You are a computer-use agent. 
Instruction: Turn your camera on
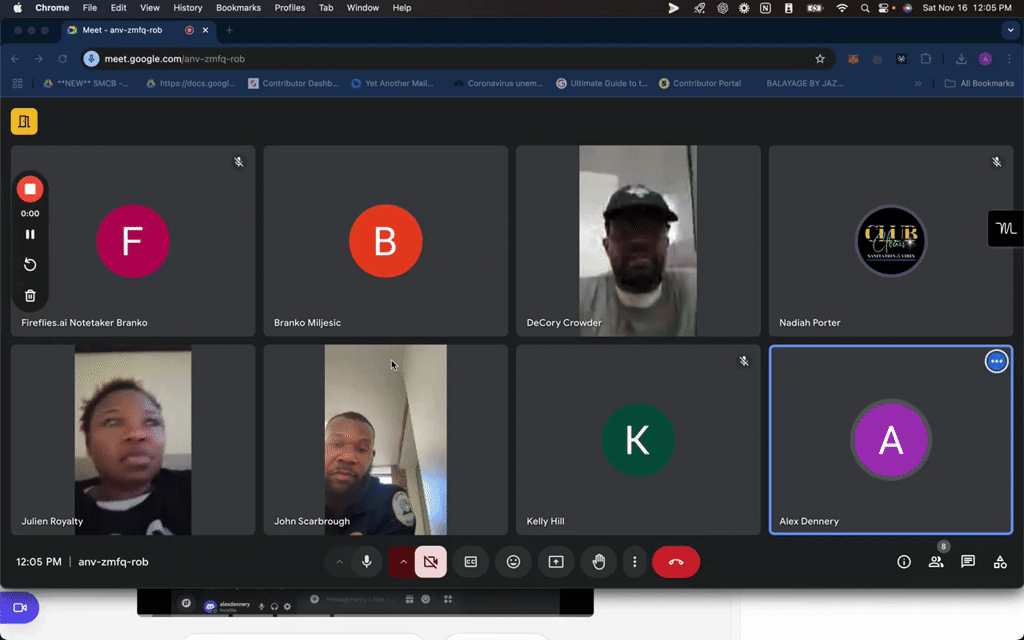430,562
